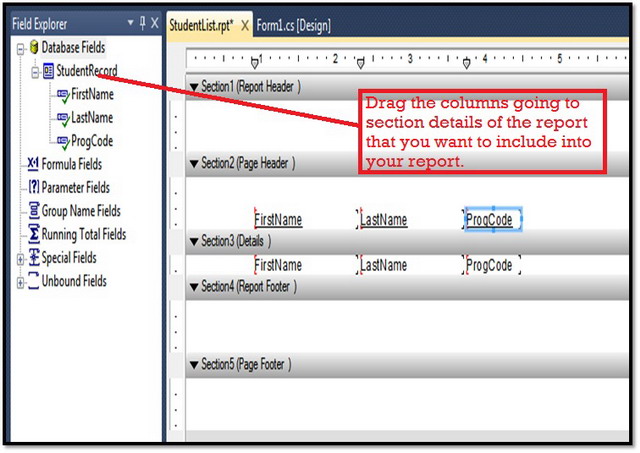Select LastName heading in Page Header
Image resolution: width=640 pixels, height=453 pixels.
[384, 220]
